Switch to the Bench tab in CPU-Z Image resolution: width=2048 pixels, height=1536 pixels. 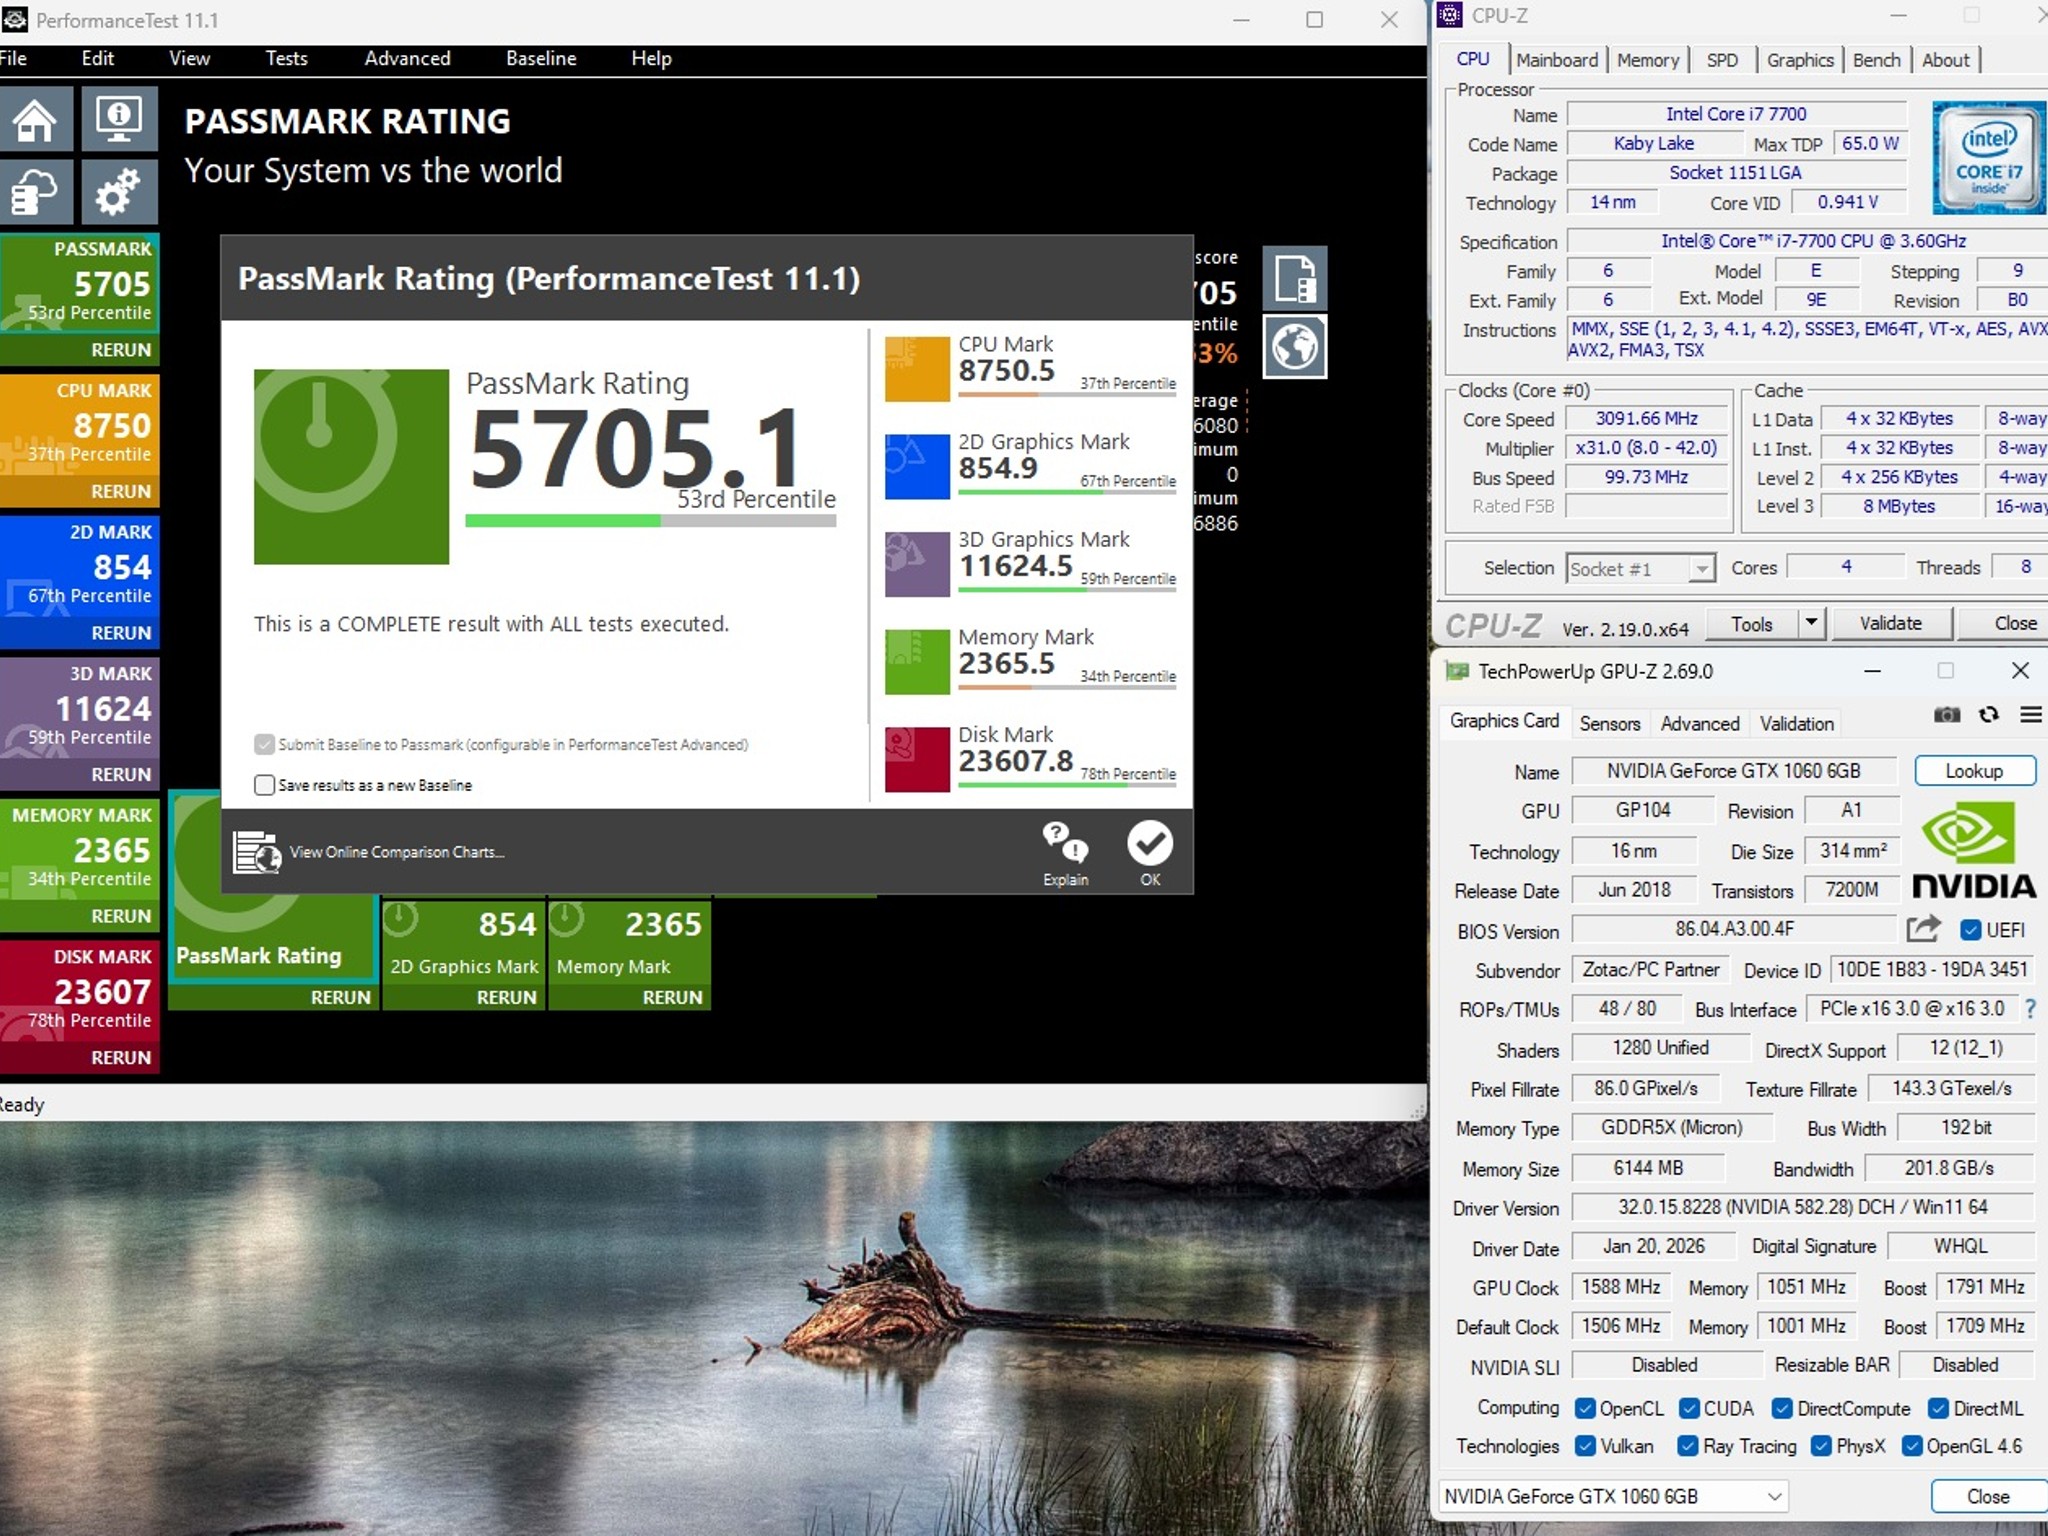tap(1876, 60)
